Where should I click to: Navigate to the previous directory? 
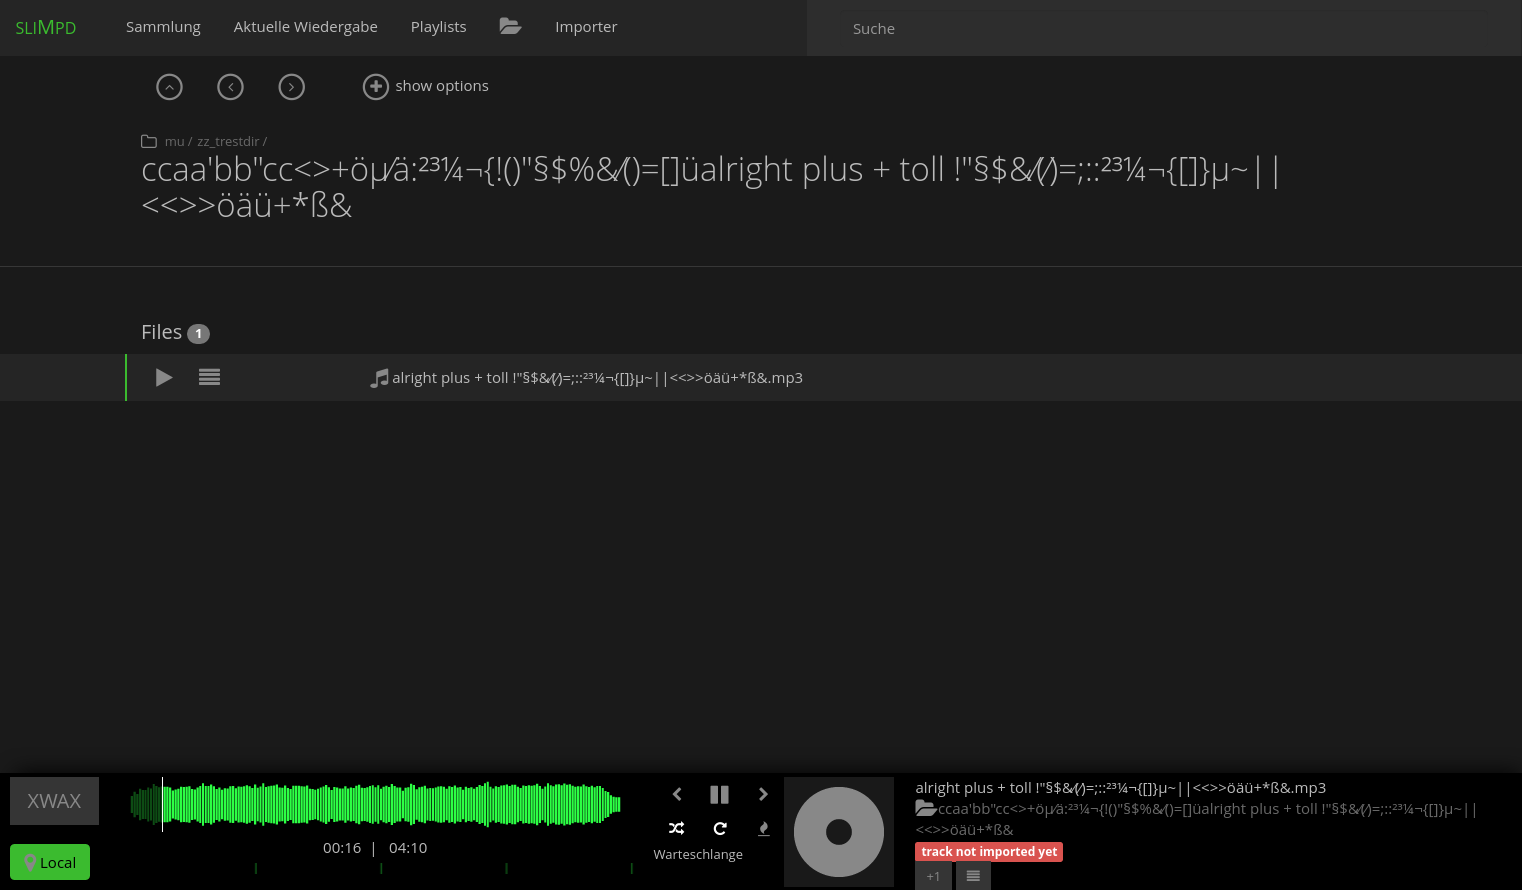[x=231, y=87]
